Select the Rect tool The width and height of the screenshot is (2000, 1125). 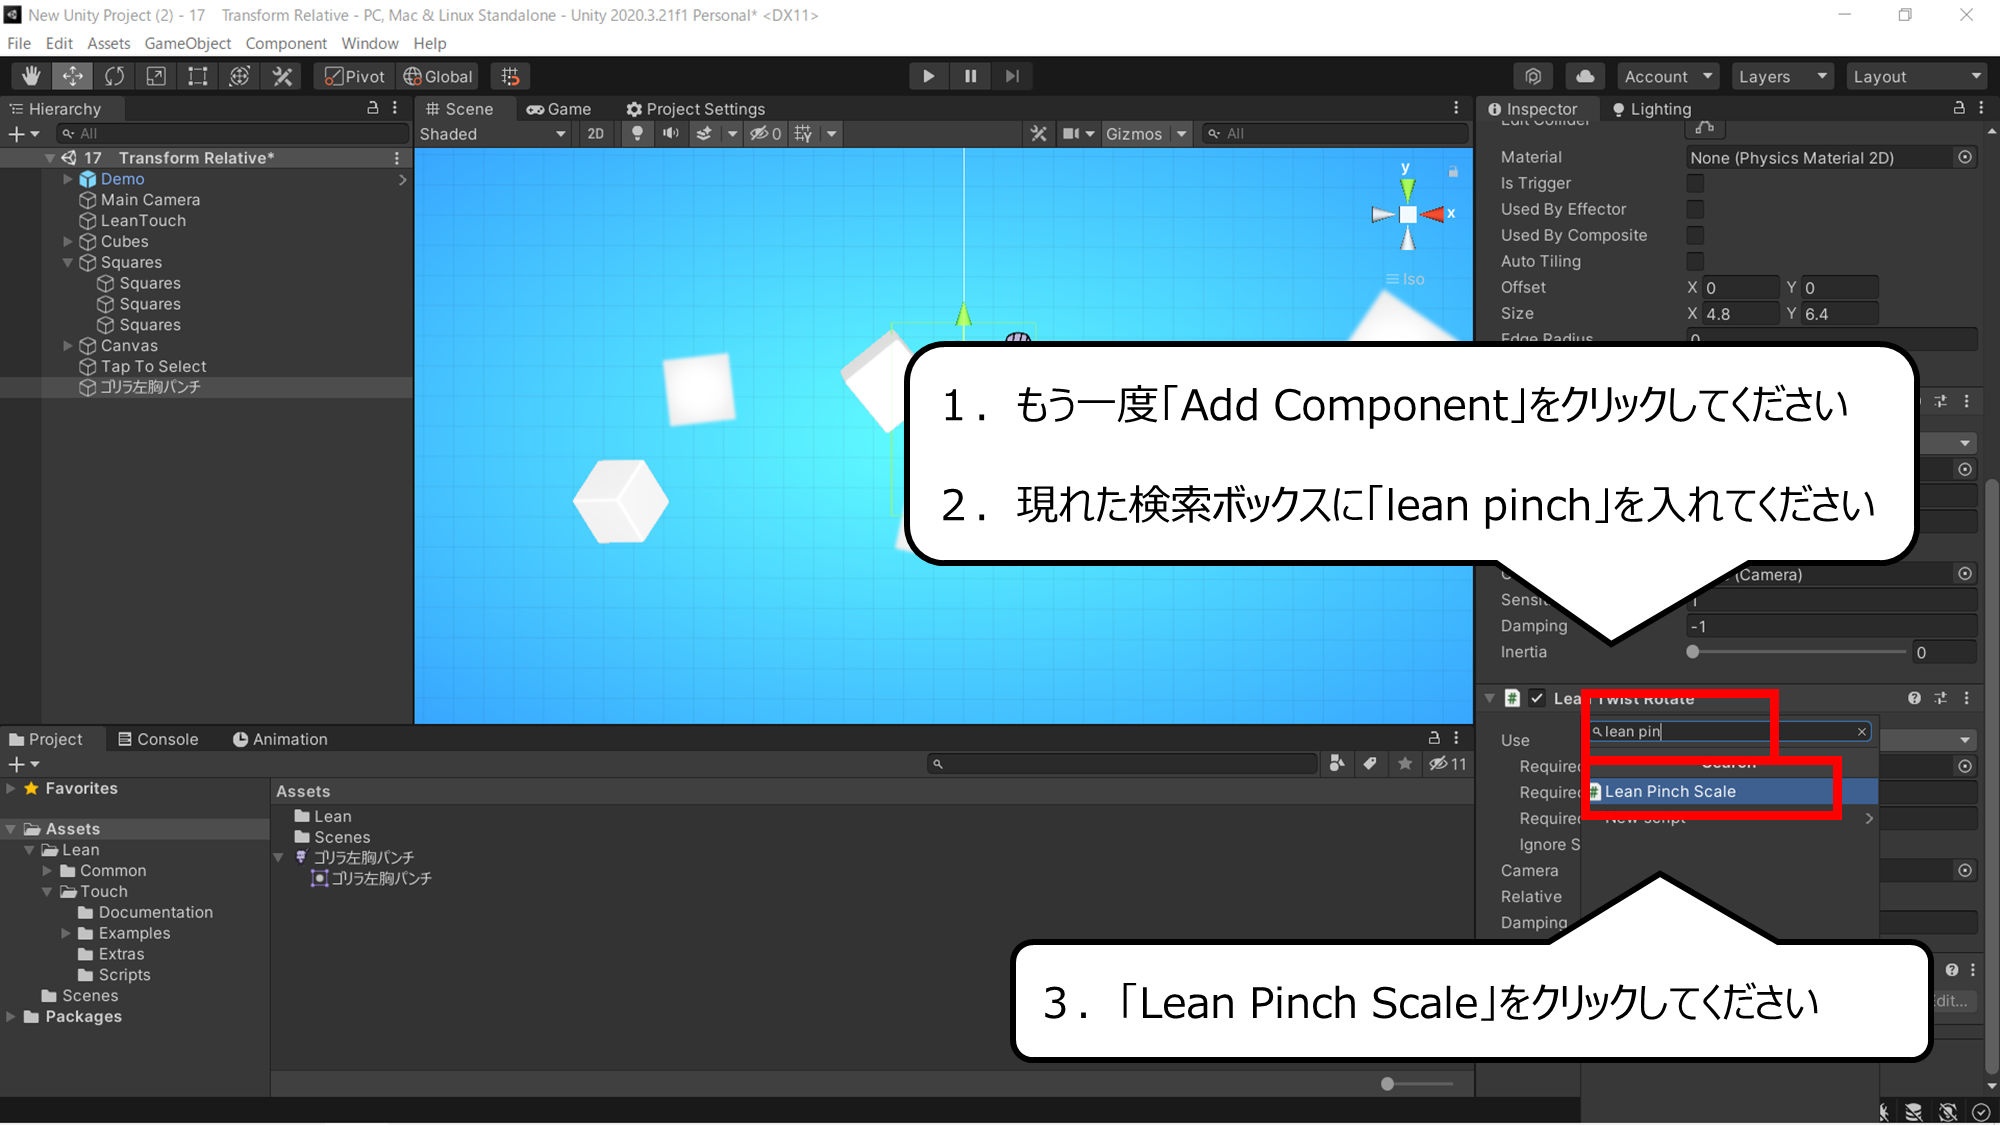pyautogui.click(x=198, y=76)
